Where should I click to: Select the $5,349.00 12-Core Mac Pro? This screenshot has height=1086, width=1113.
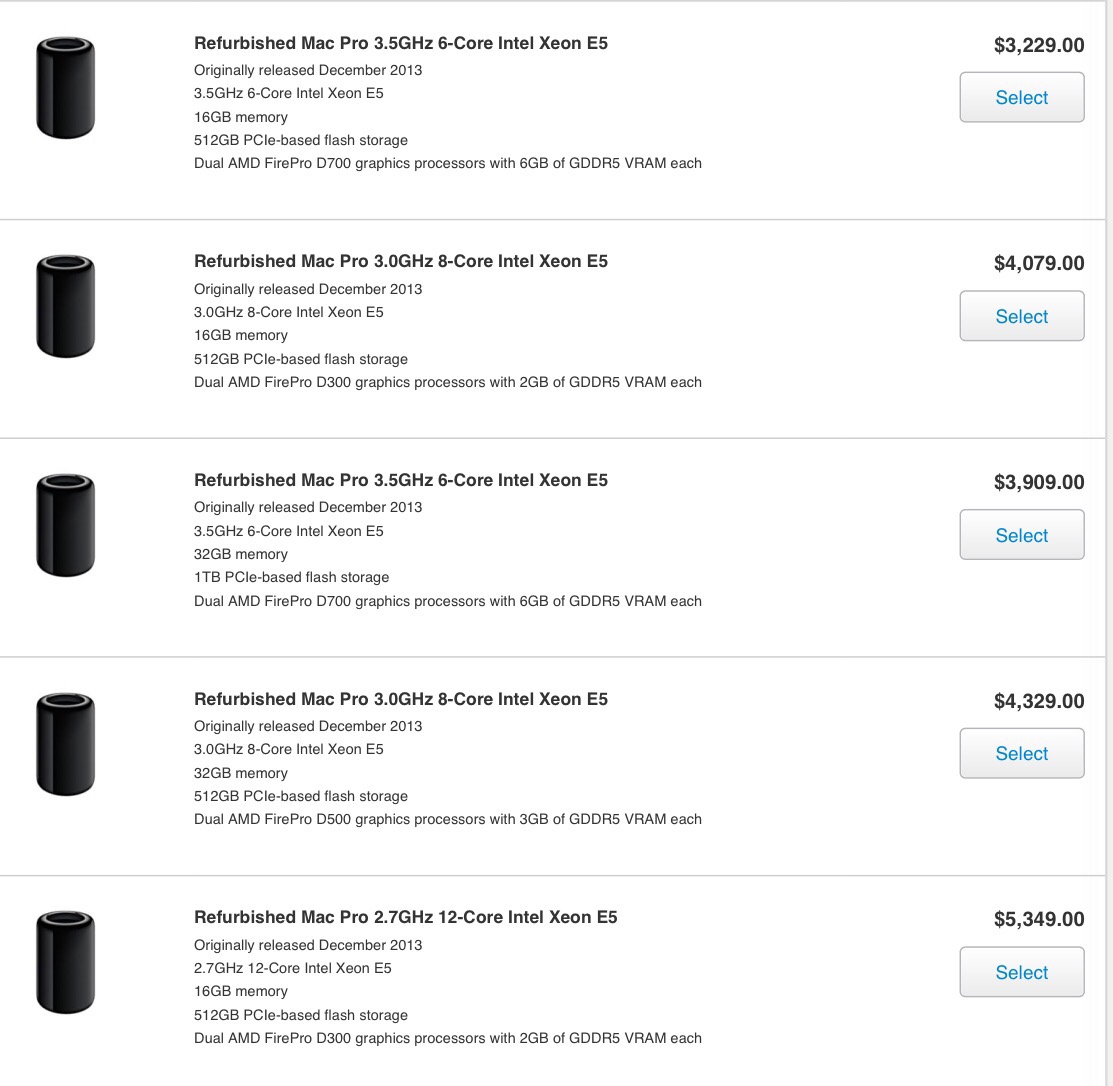pyautogui.click(x=1021, y=972)
